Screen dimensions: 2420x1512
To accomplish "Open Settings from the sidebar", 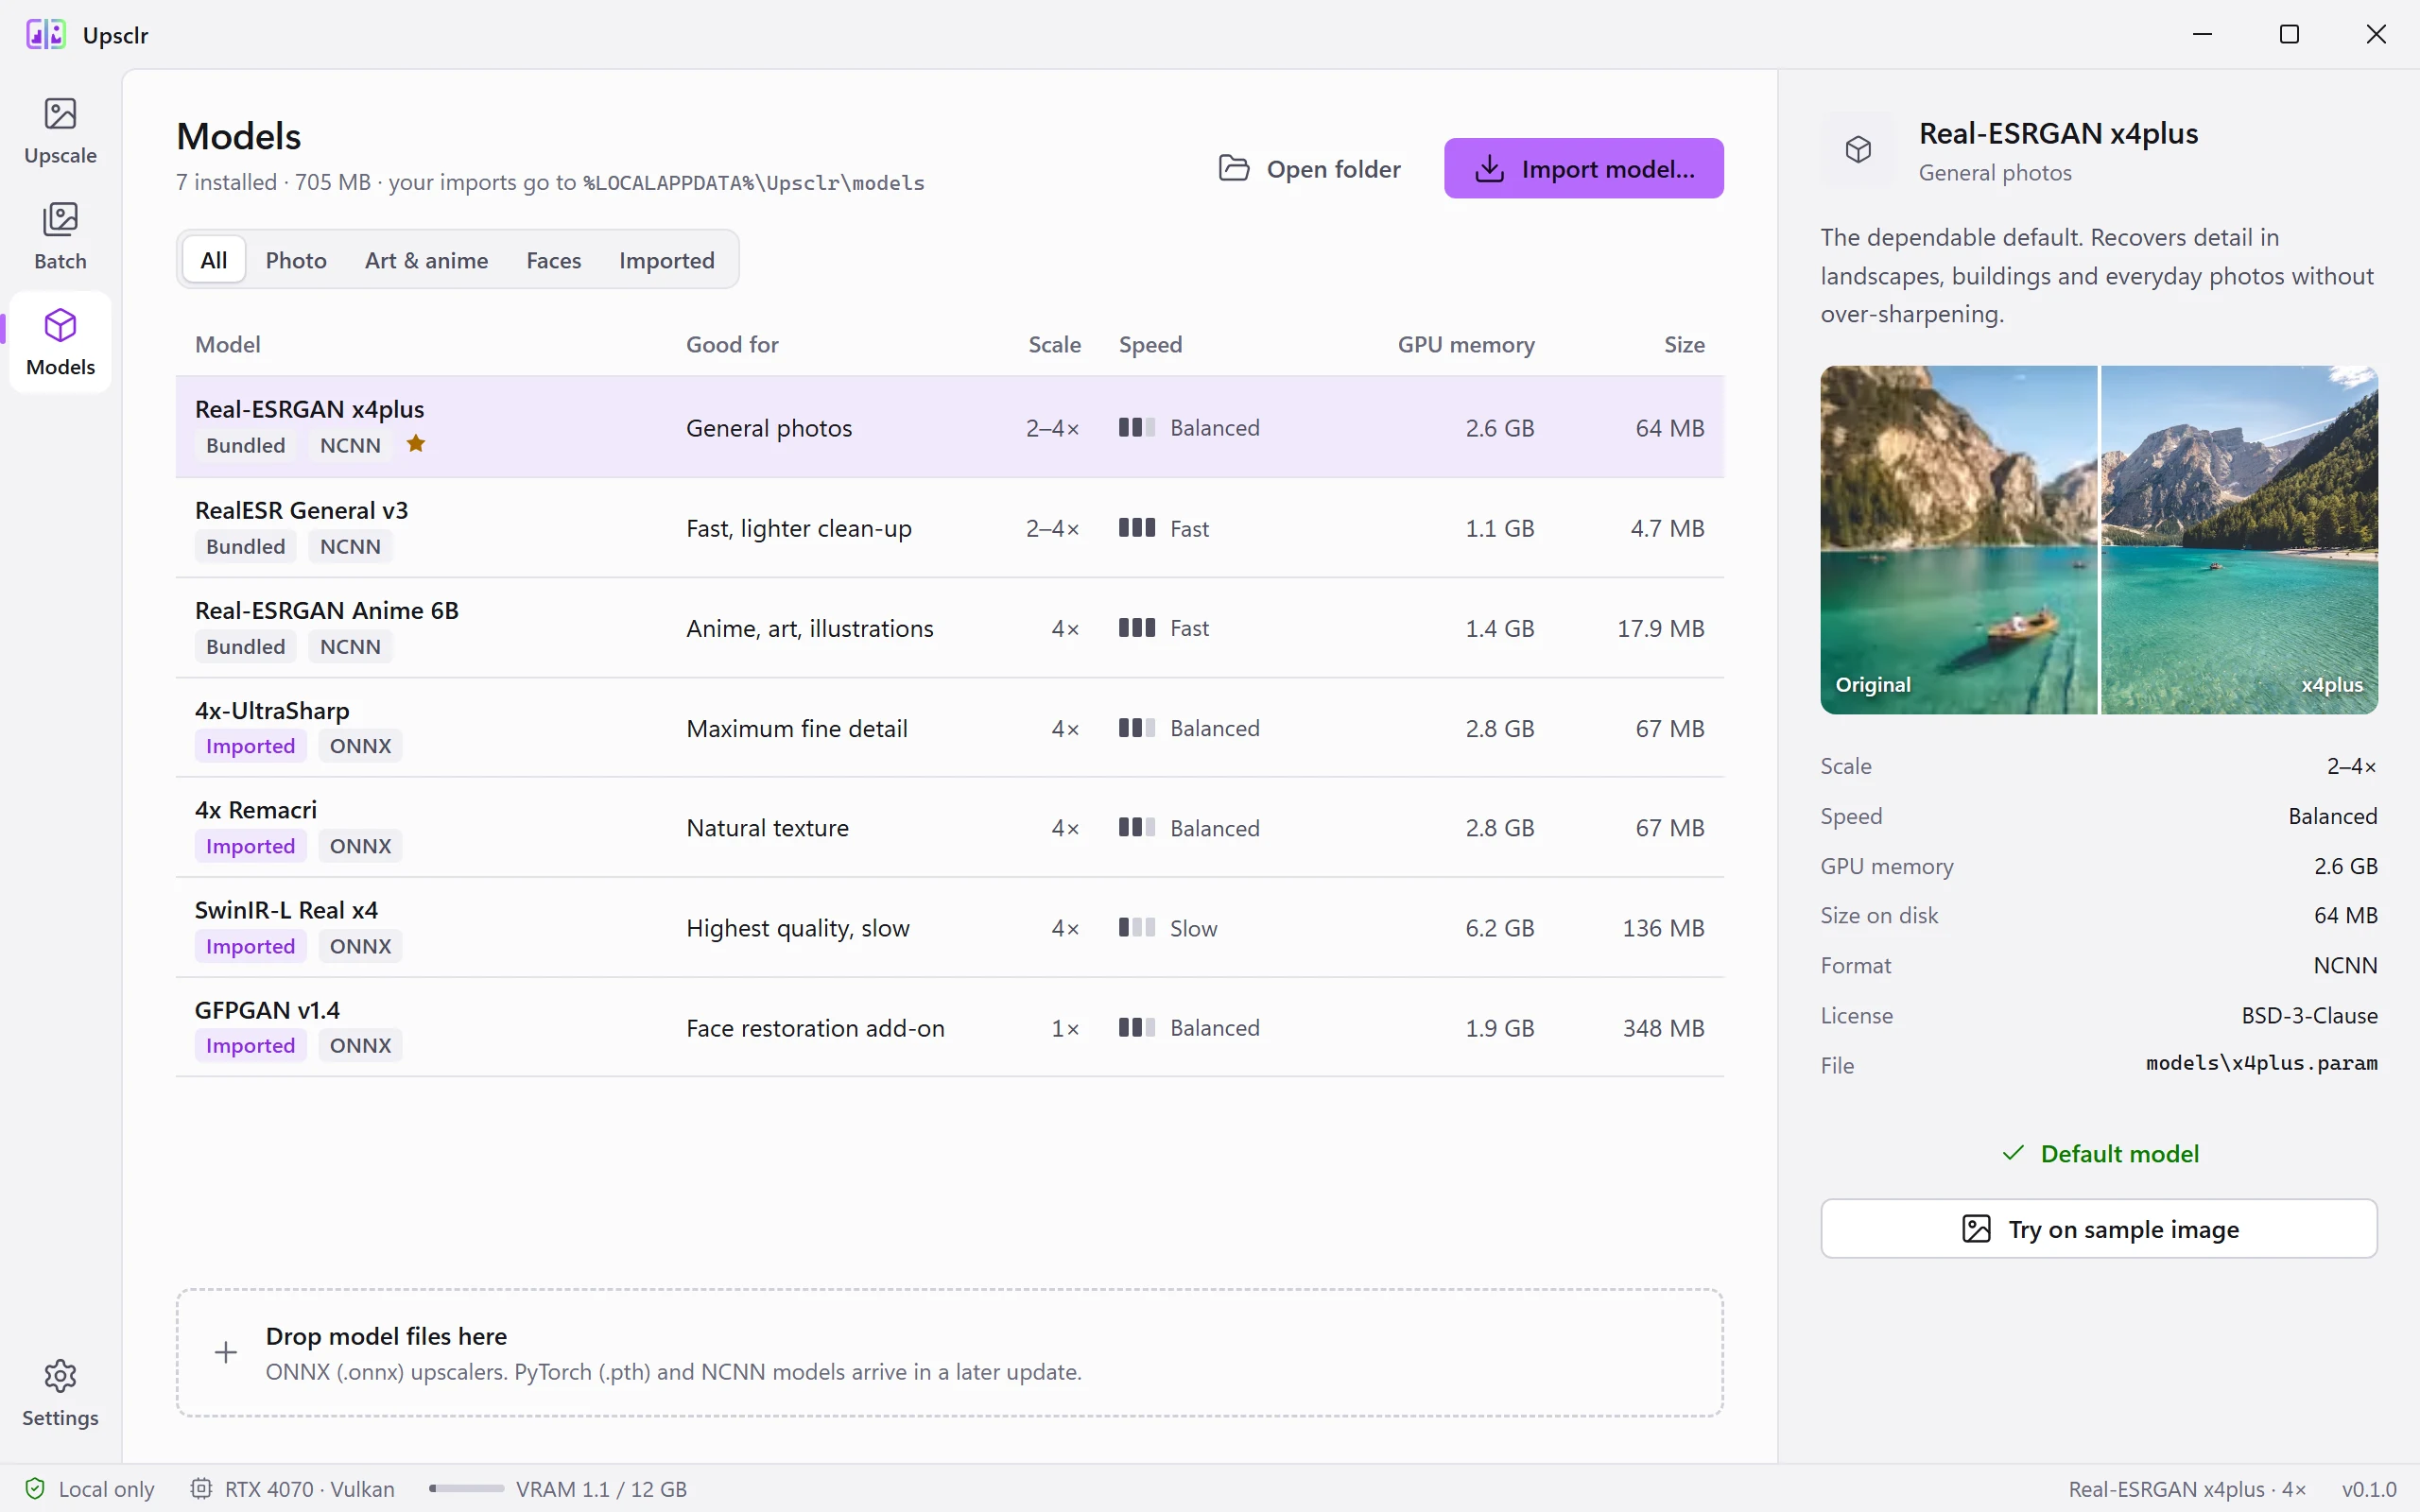I will pyautogui.click(x=60, y=1393).
